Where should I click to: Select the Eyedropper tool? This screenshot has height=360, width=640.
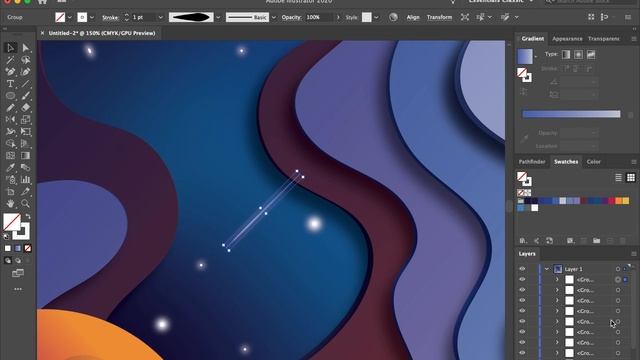click(10, 167)
